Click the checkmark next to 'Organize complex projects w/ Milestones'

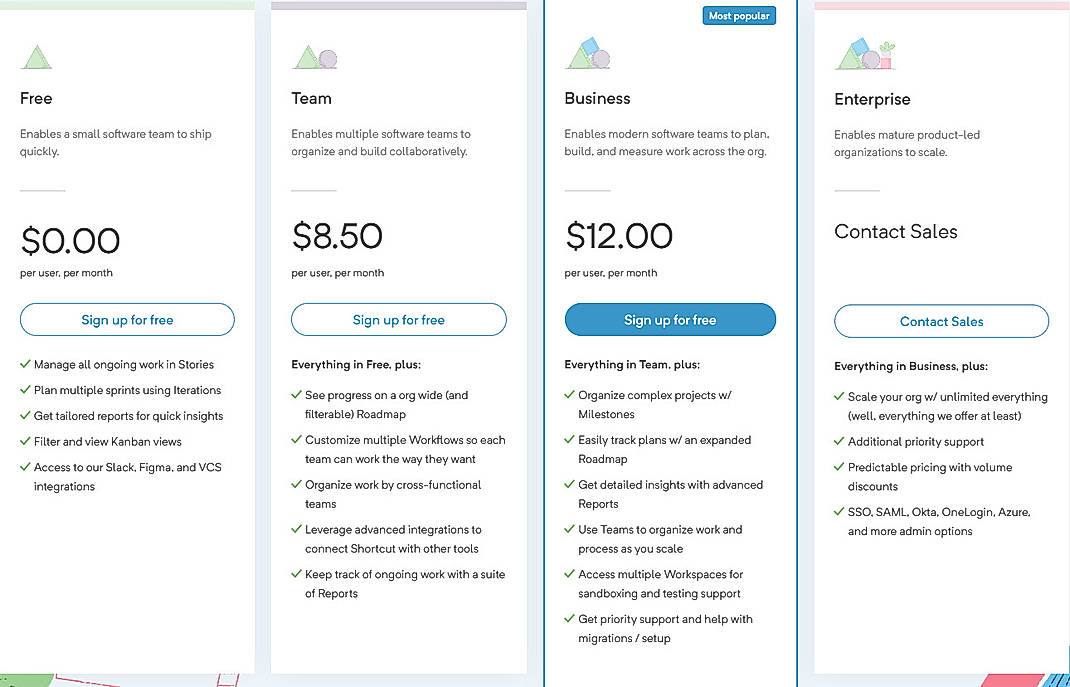coord(567,394)
